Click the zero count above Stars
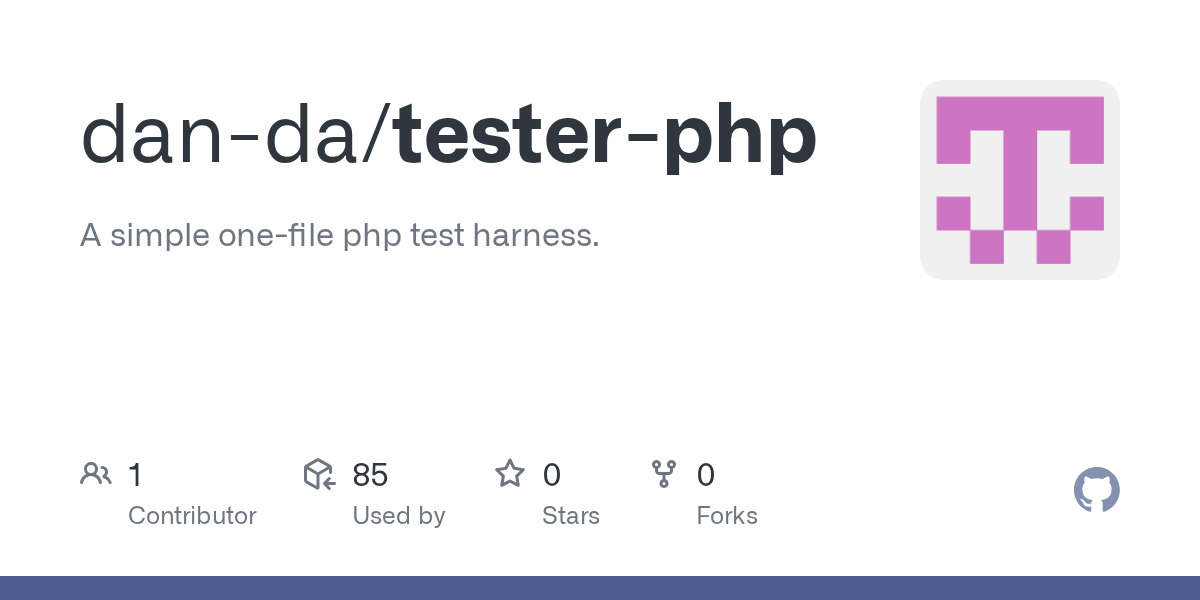This screenshot has height=600, width=1200. click(551, 475)
